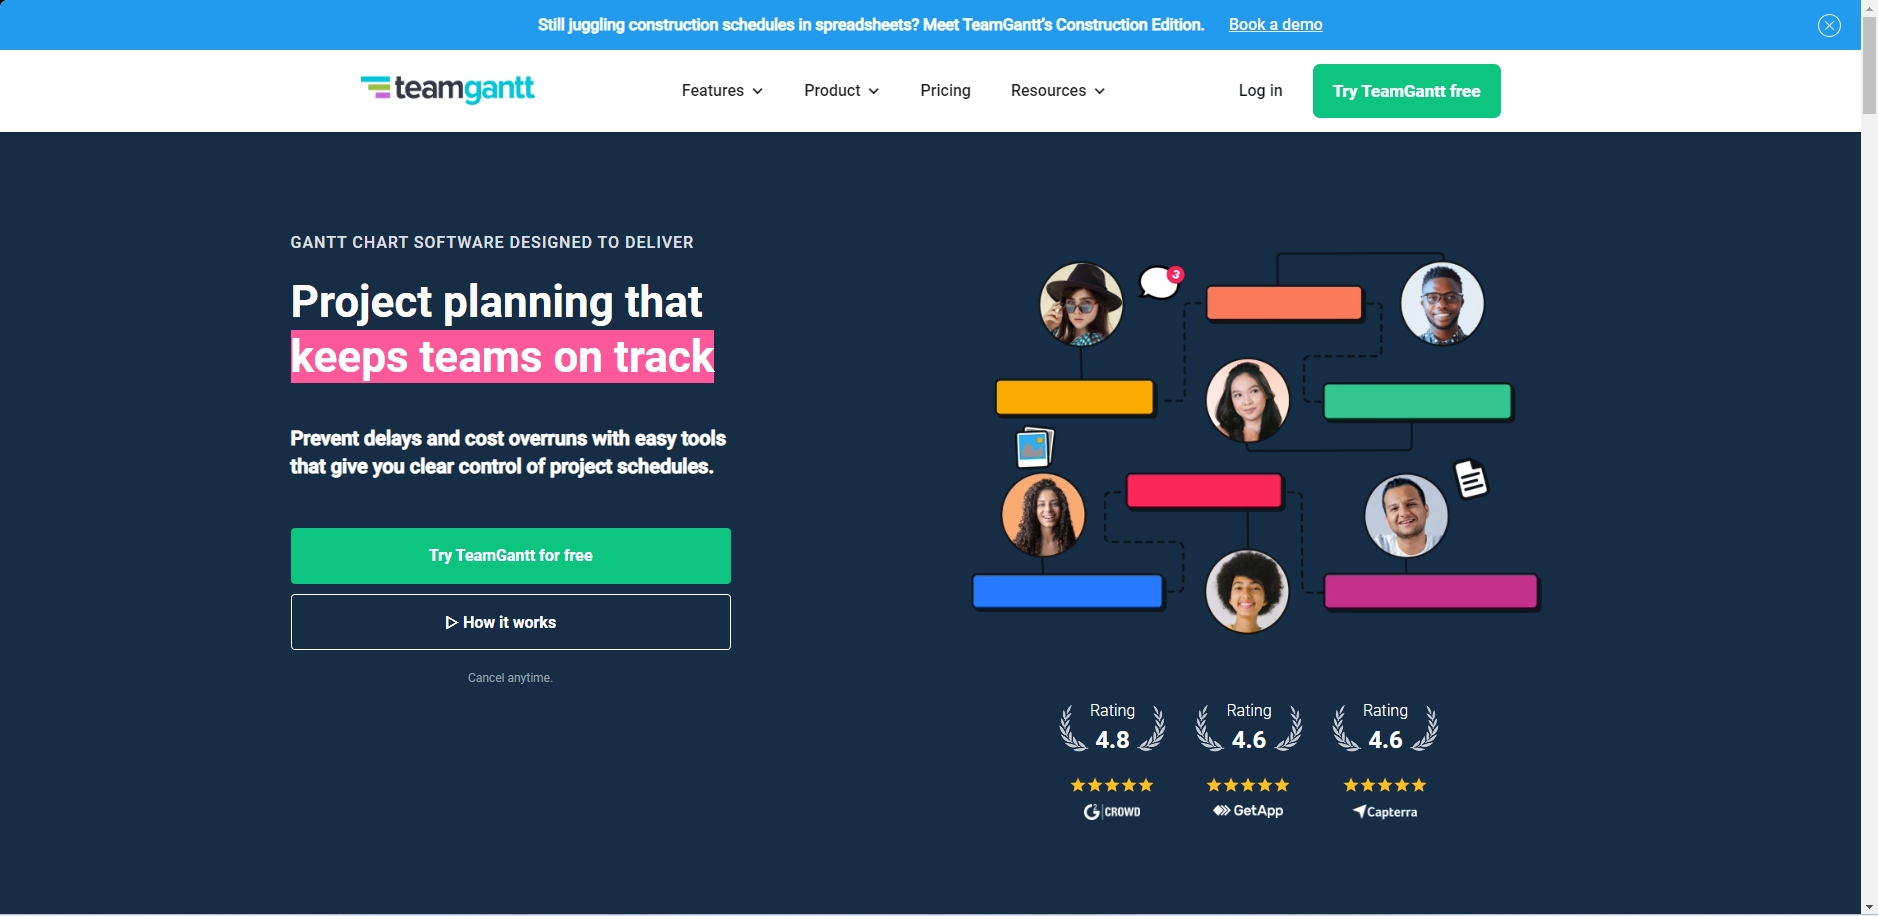Click the 'Still juggling construction schedules' banner text

(x=871, y=25)
